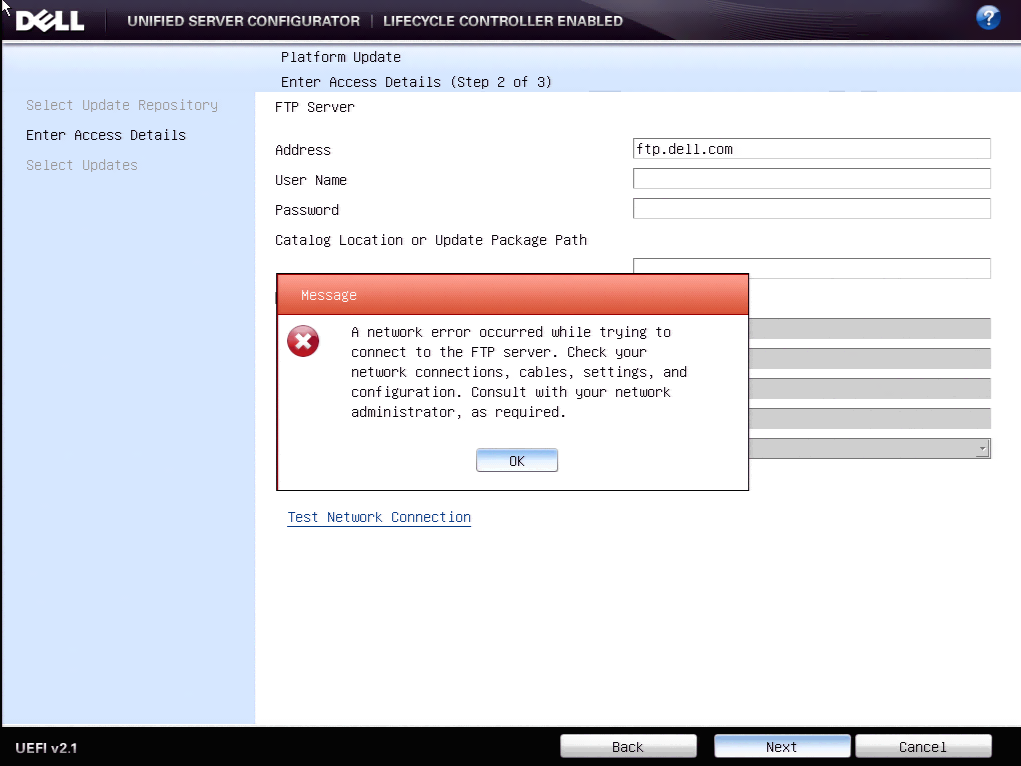
Task: Focus the User Name field
Action: [x=811, y=178]
